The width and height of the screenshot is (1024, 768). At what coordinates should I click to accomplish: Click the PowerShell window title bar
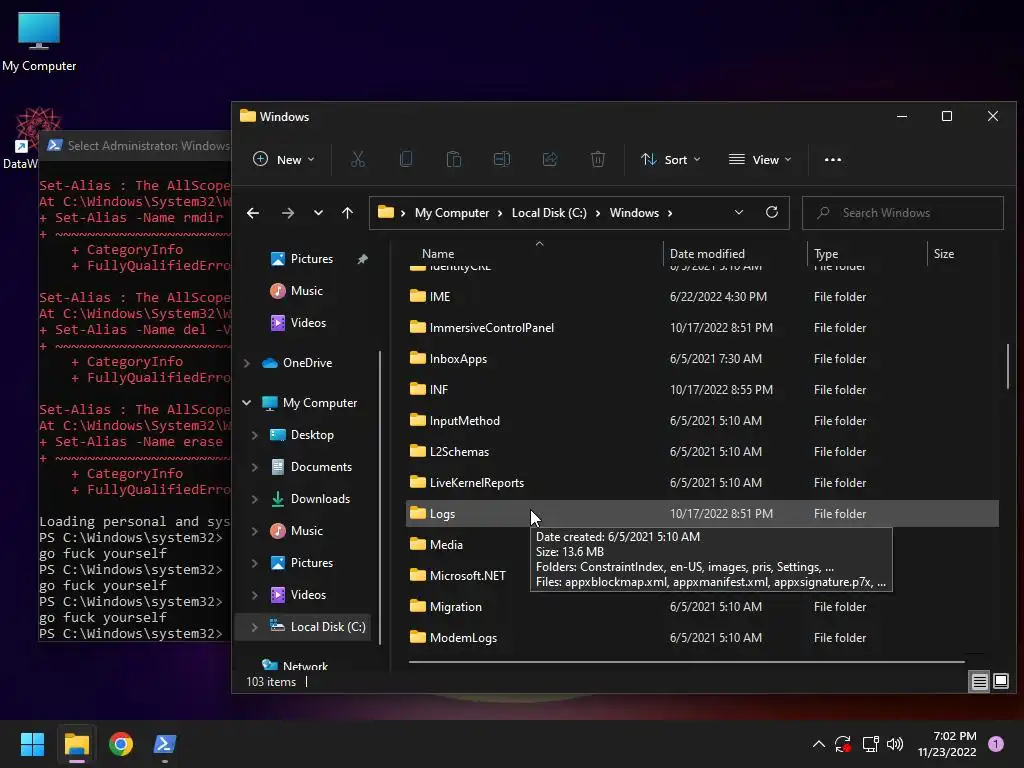(135, 146)
